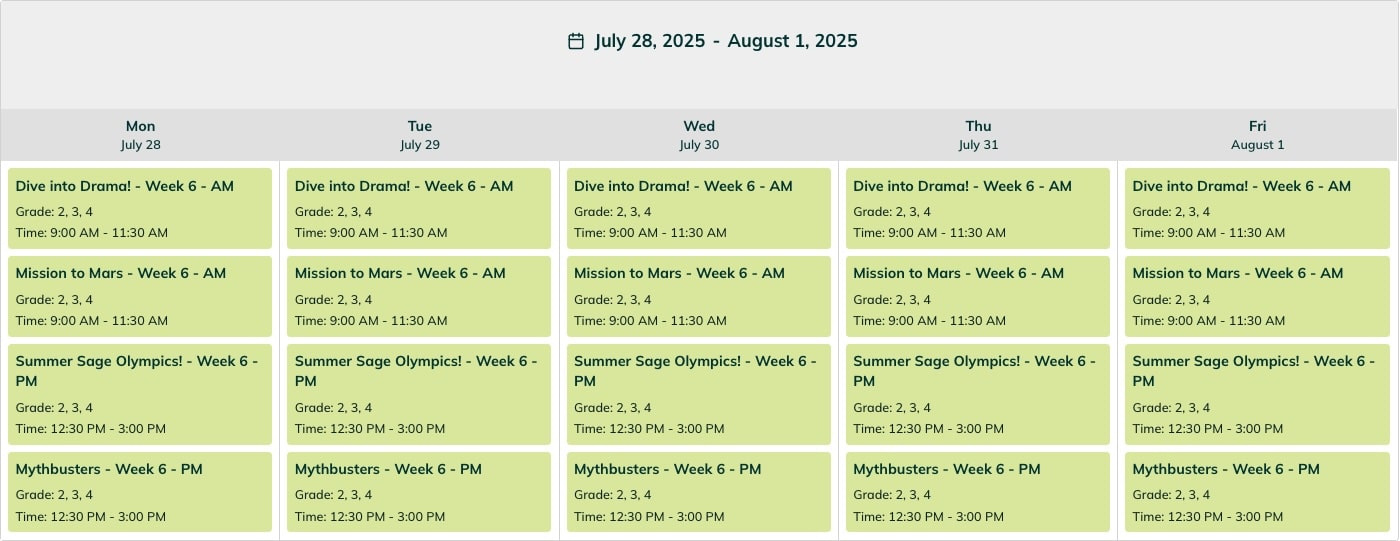The width and height of the screenshot is (1400, 541).
Task: Open Monday's Mythbusters PM session
Action: click(140, 492)
